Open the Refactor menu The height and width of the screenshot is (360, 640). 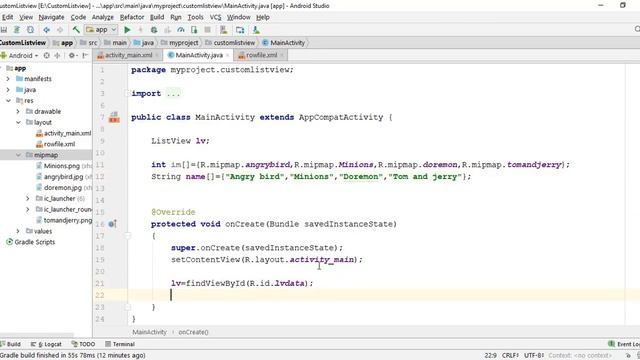pyautogui.click(x=132, y=17)
